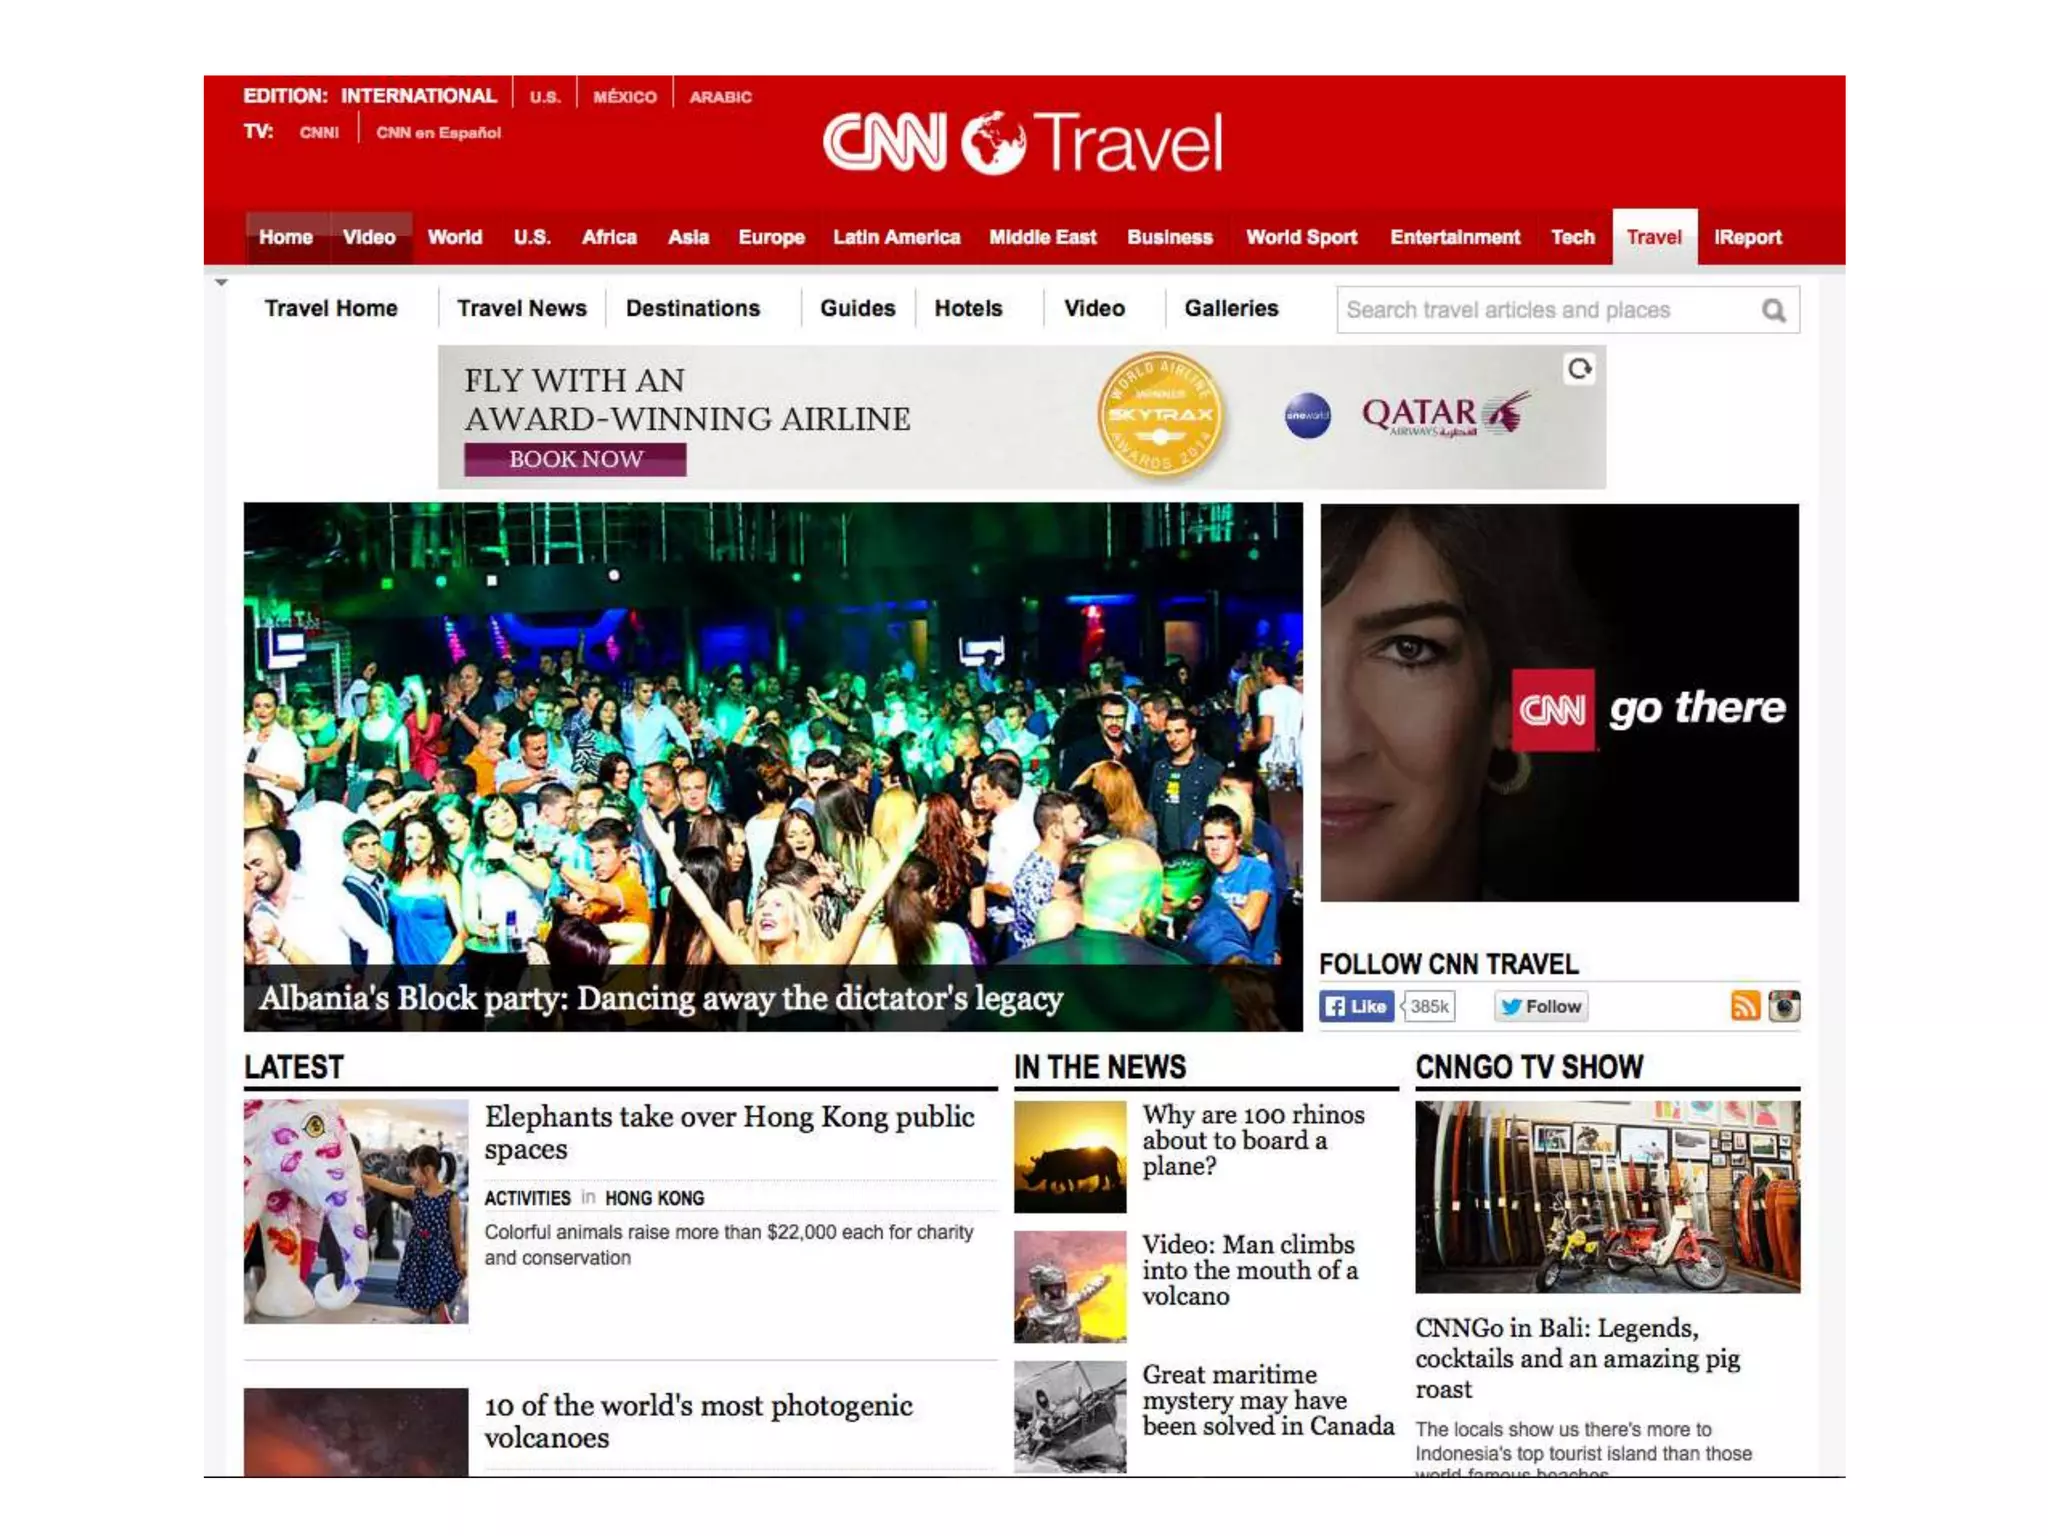This screenshot has height=1536, width=2048.
Task: Switch to México edition
Action: (625, 97)
